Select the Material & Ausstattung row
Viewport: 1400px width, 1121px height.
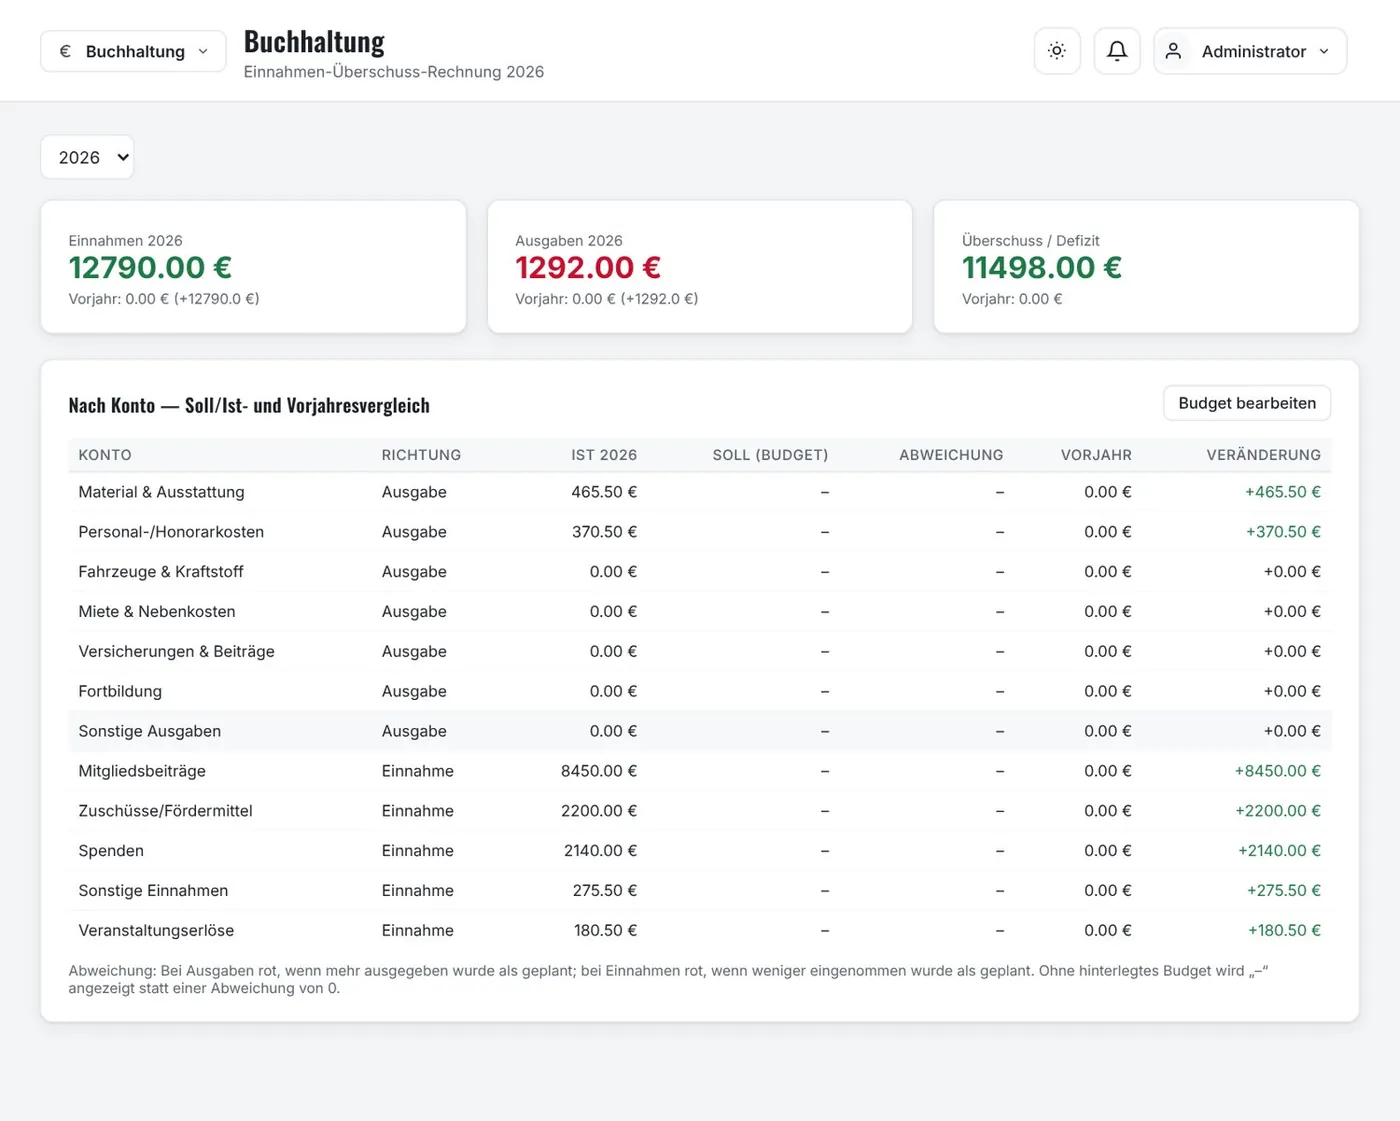coord(699,492)
